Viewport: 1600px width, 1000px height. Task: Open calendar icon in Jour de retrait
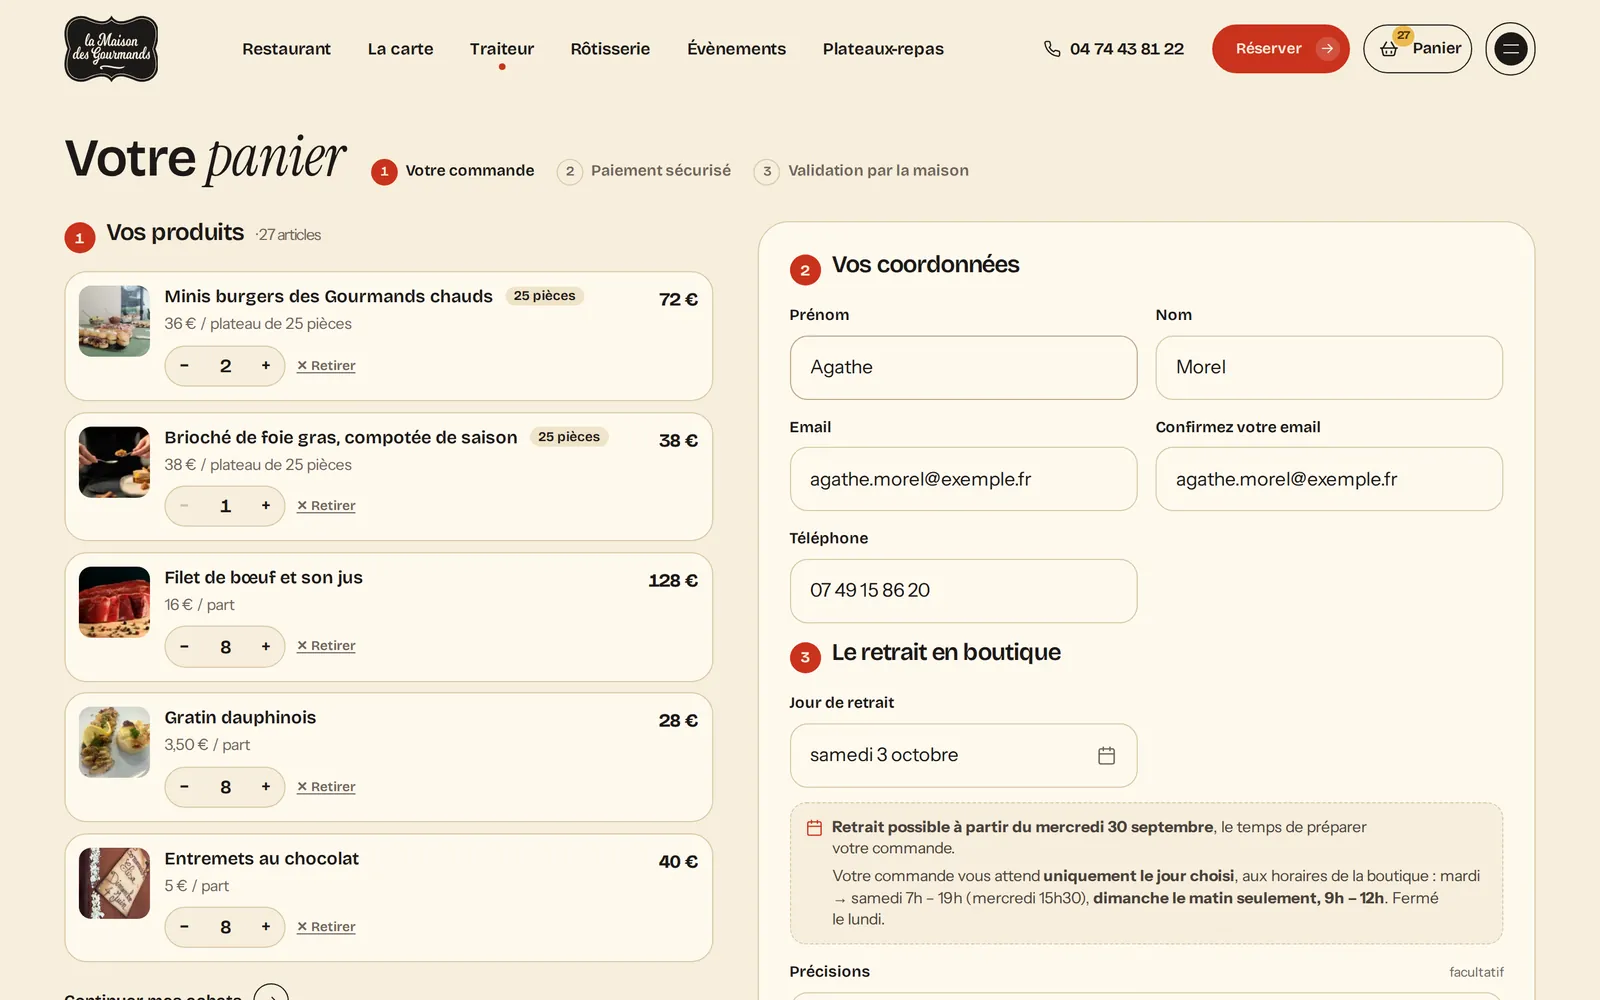(1106, 756)
